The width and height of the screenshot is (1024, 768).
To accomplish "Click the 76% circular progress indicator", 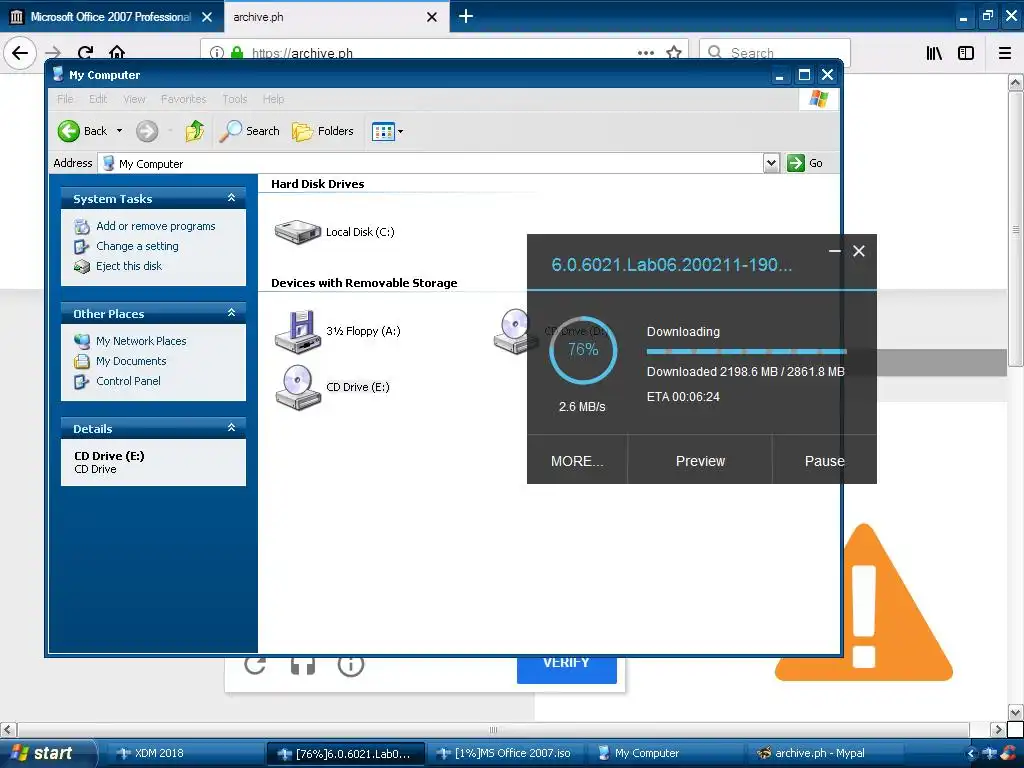I will coord(583,350).
